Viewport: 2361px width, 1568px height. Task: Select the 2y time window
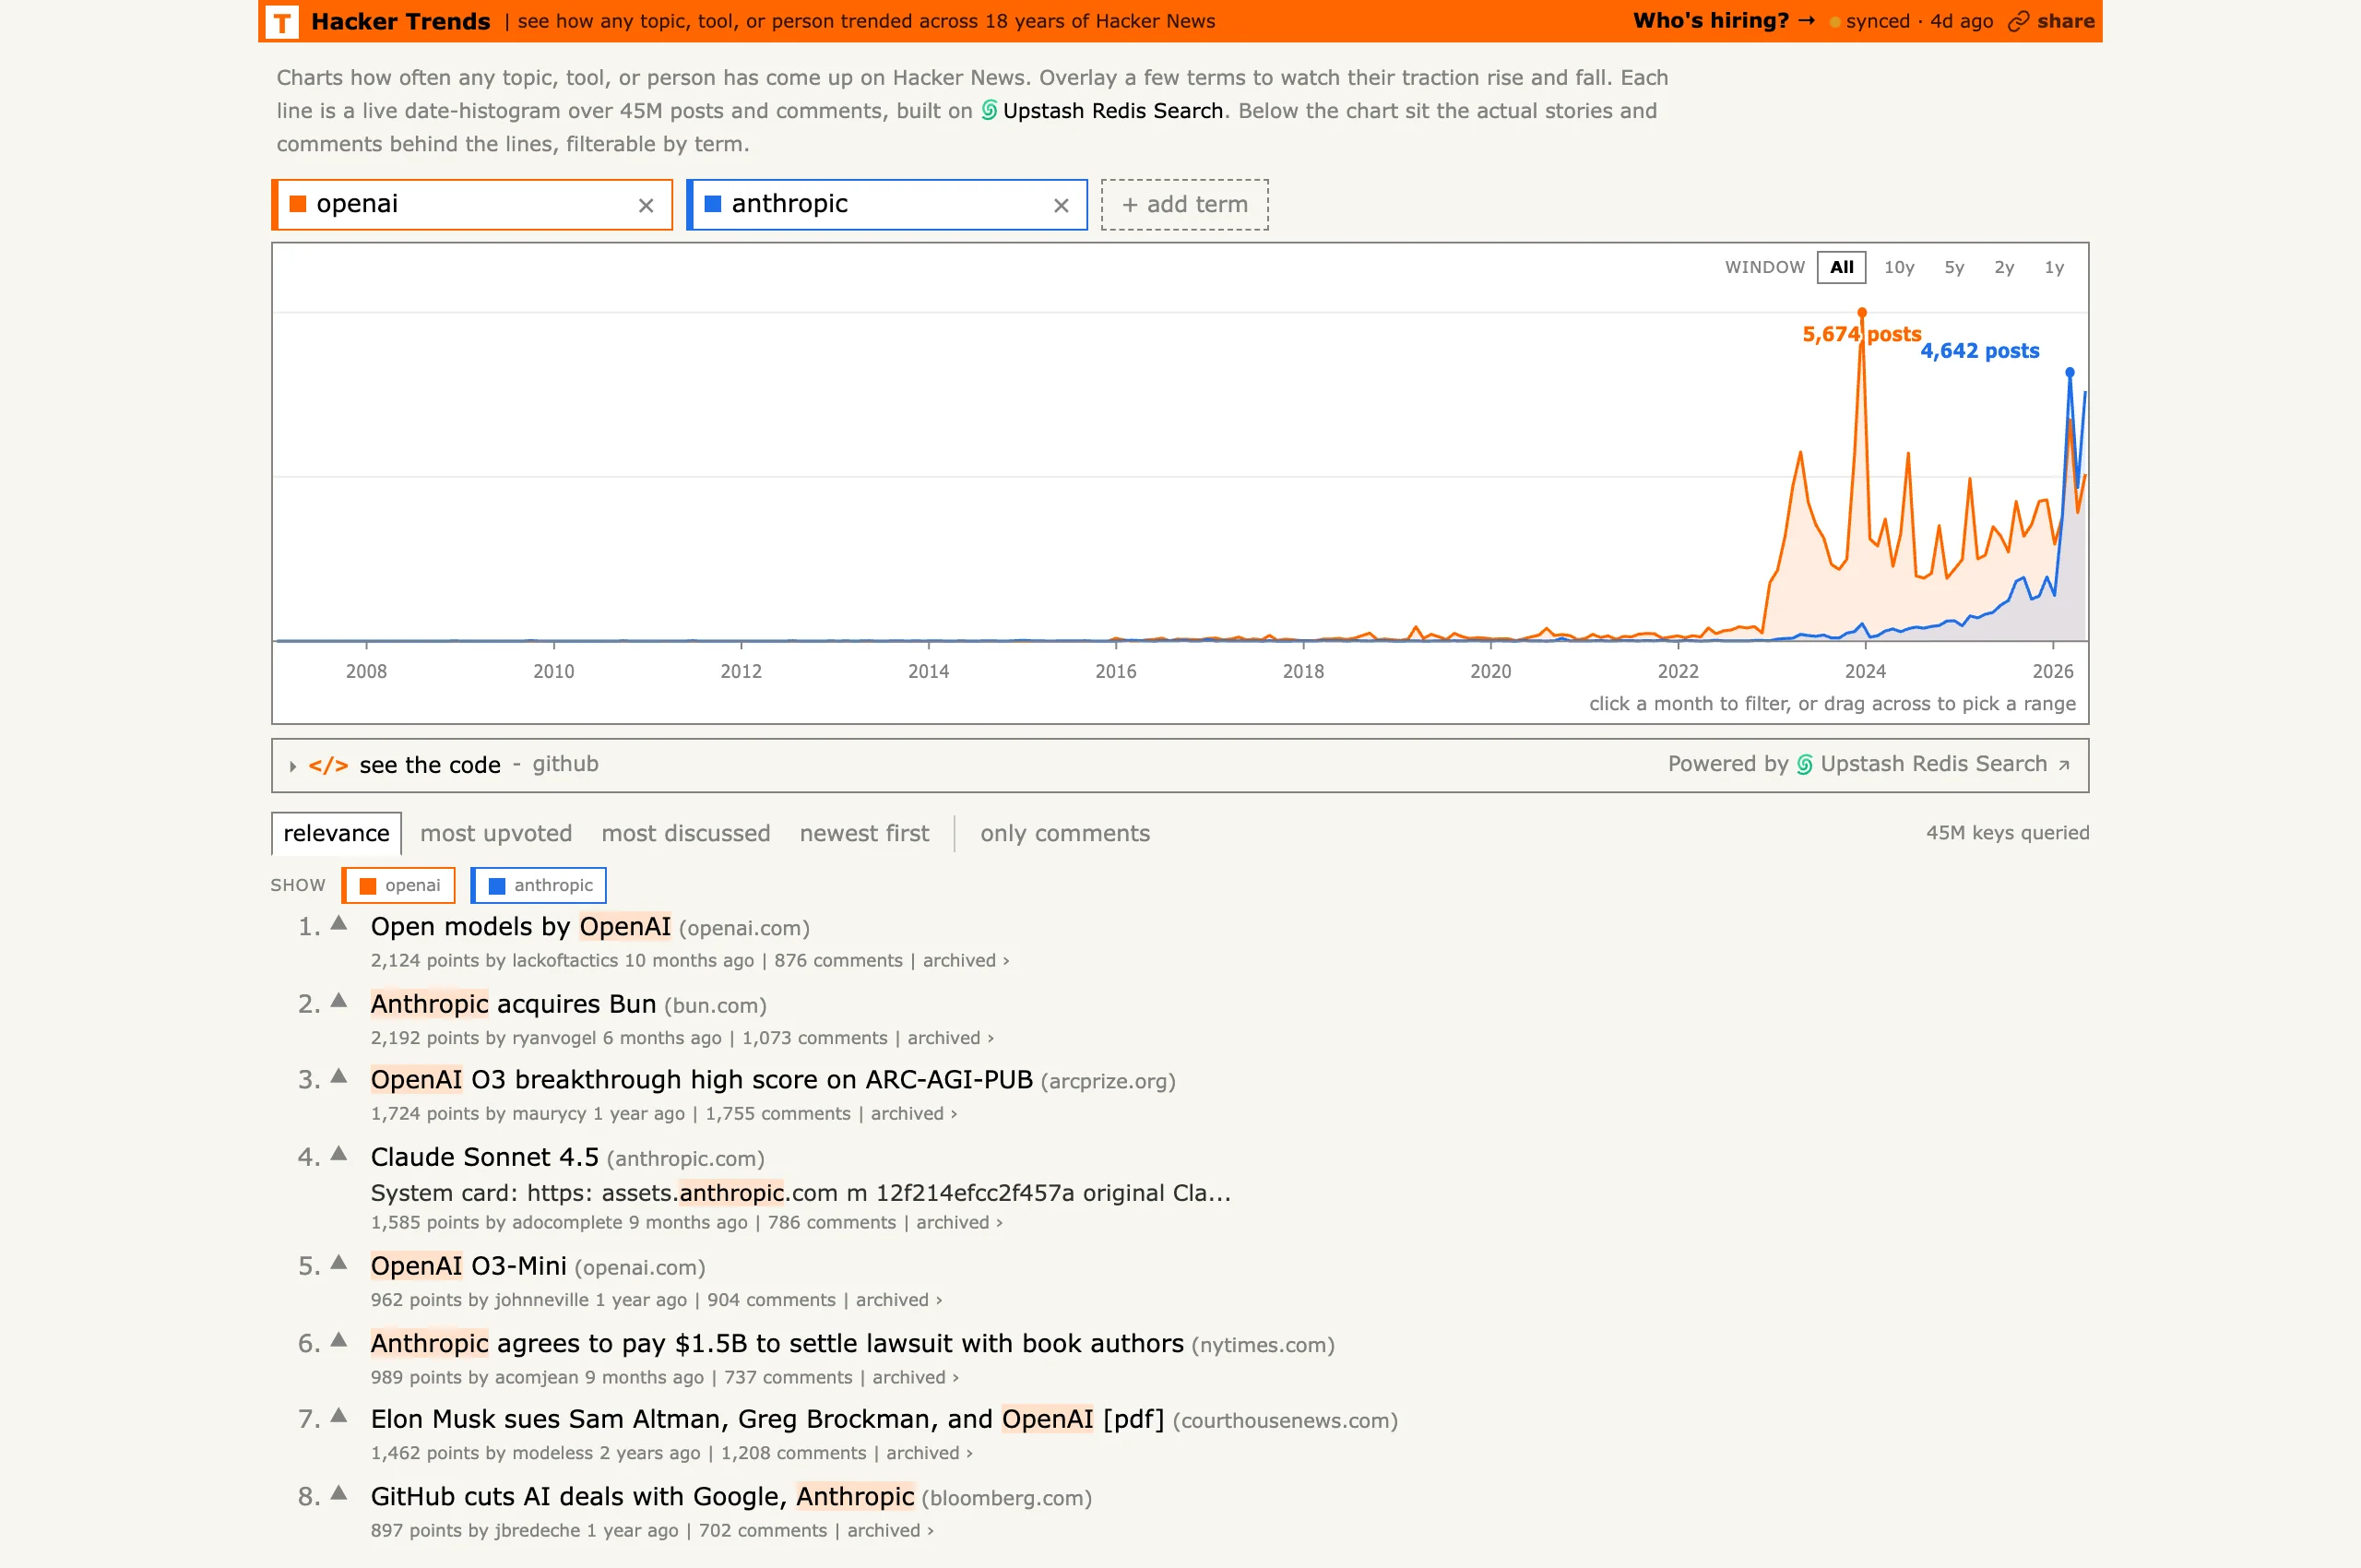pos(2004,267)
